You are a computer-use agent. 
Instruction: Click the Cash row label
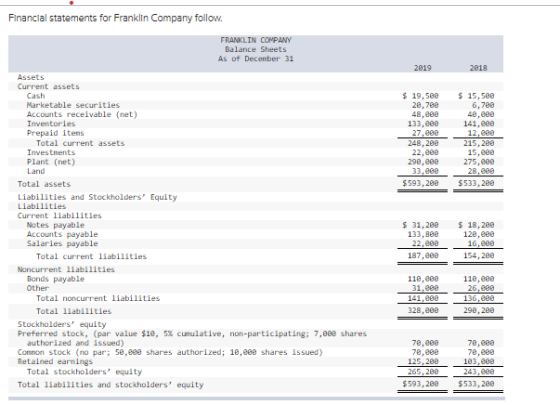[x=36, y=96]
